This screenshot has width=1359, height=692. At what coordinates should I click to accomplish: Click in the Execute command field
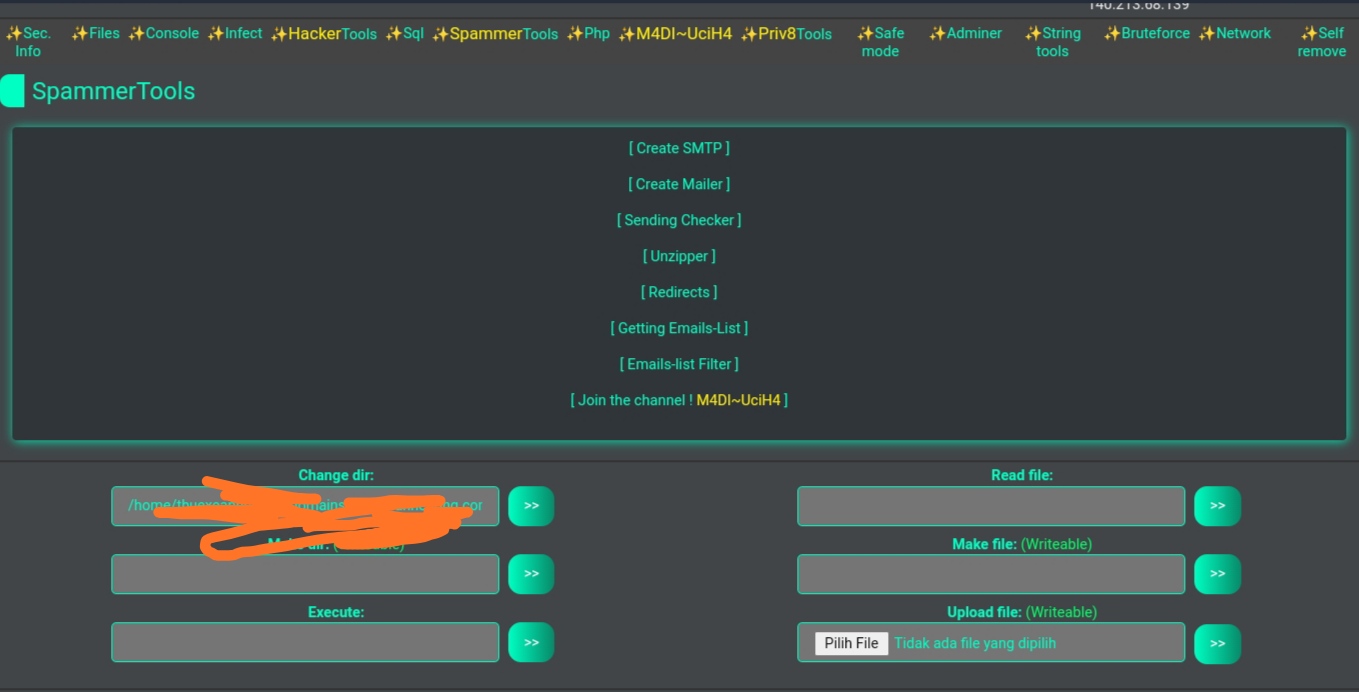point(305,641)
